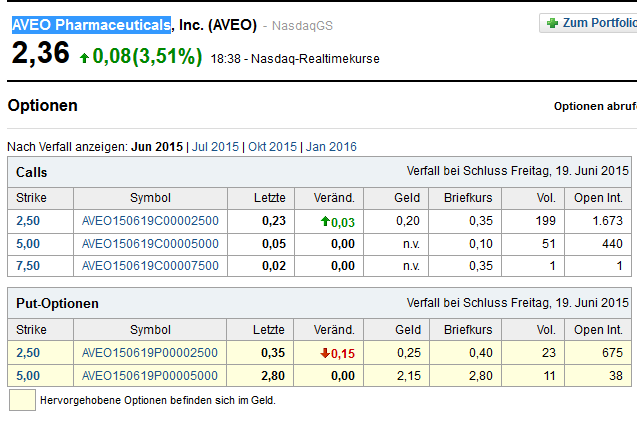This screenshot has width=637, height=421.
Task: Click the green plus Zum Portfolio icon
Action: click(553, 23)
